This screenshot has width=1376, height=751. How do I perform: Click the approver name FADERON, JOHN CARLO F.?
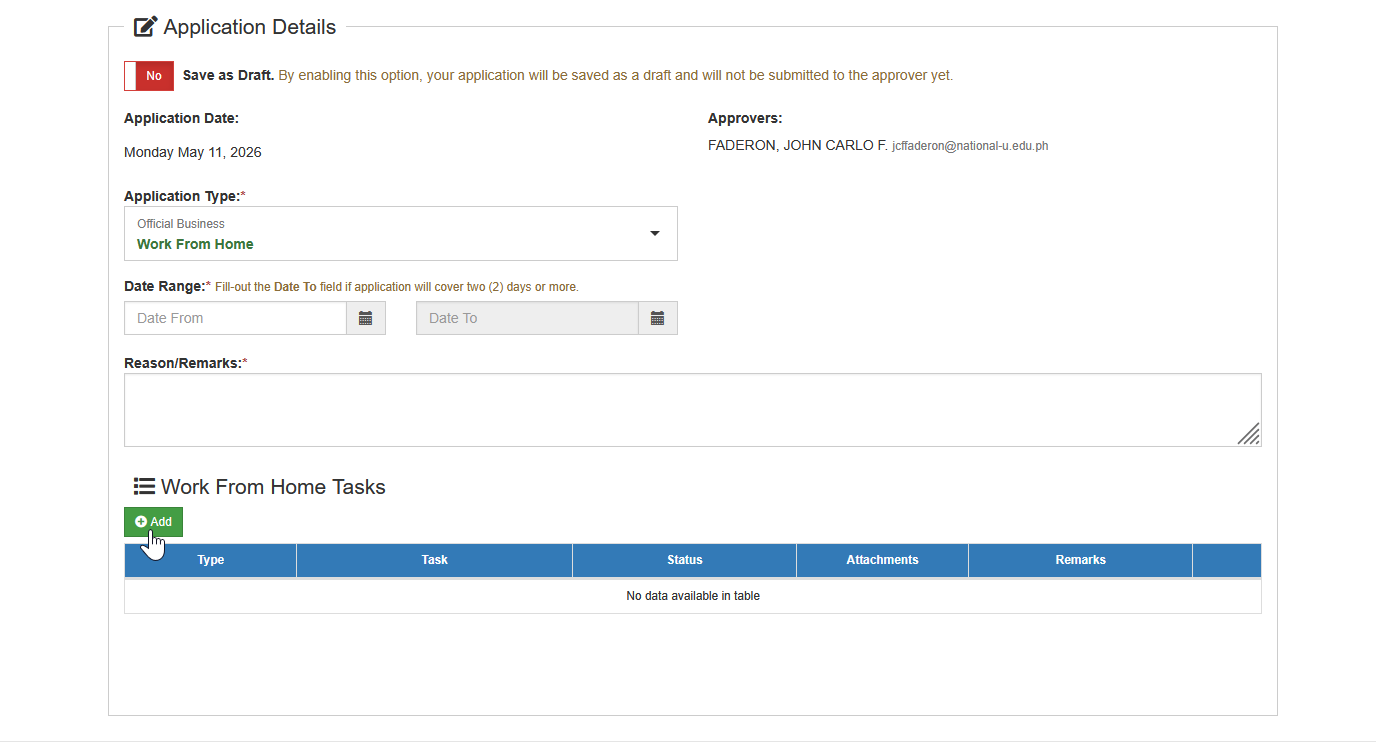click(798, 146)
